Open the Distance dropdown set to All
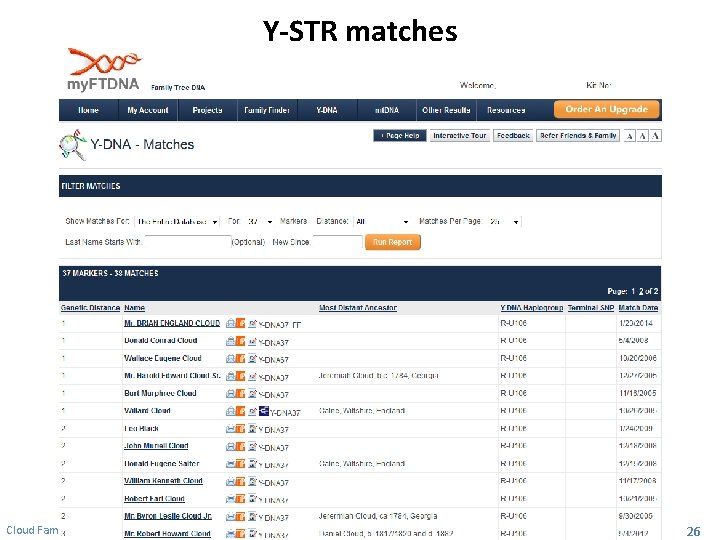The image size is (720, 540). pyautogui.click(x=382, y=222)
